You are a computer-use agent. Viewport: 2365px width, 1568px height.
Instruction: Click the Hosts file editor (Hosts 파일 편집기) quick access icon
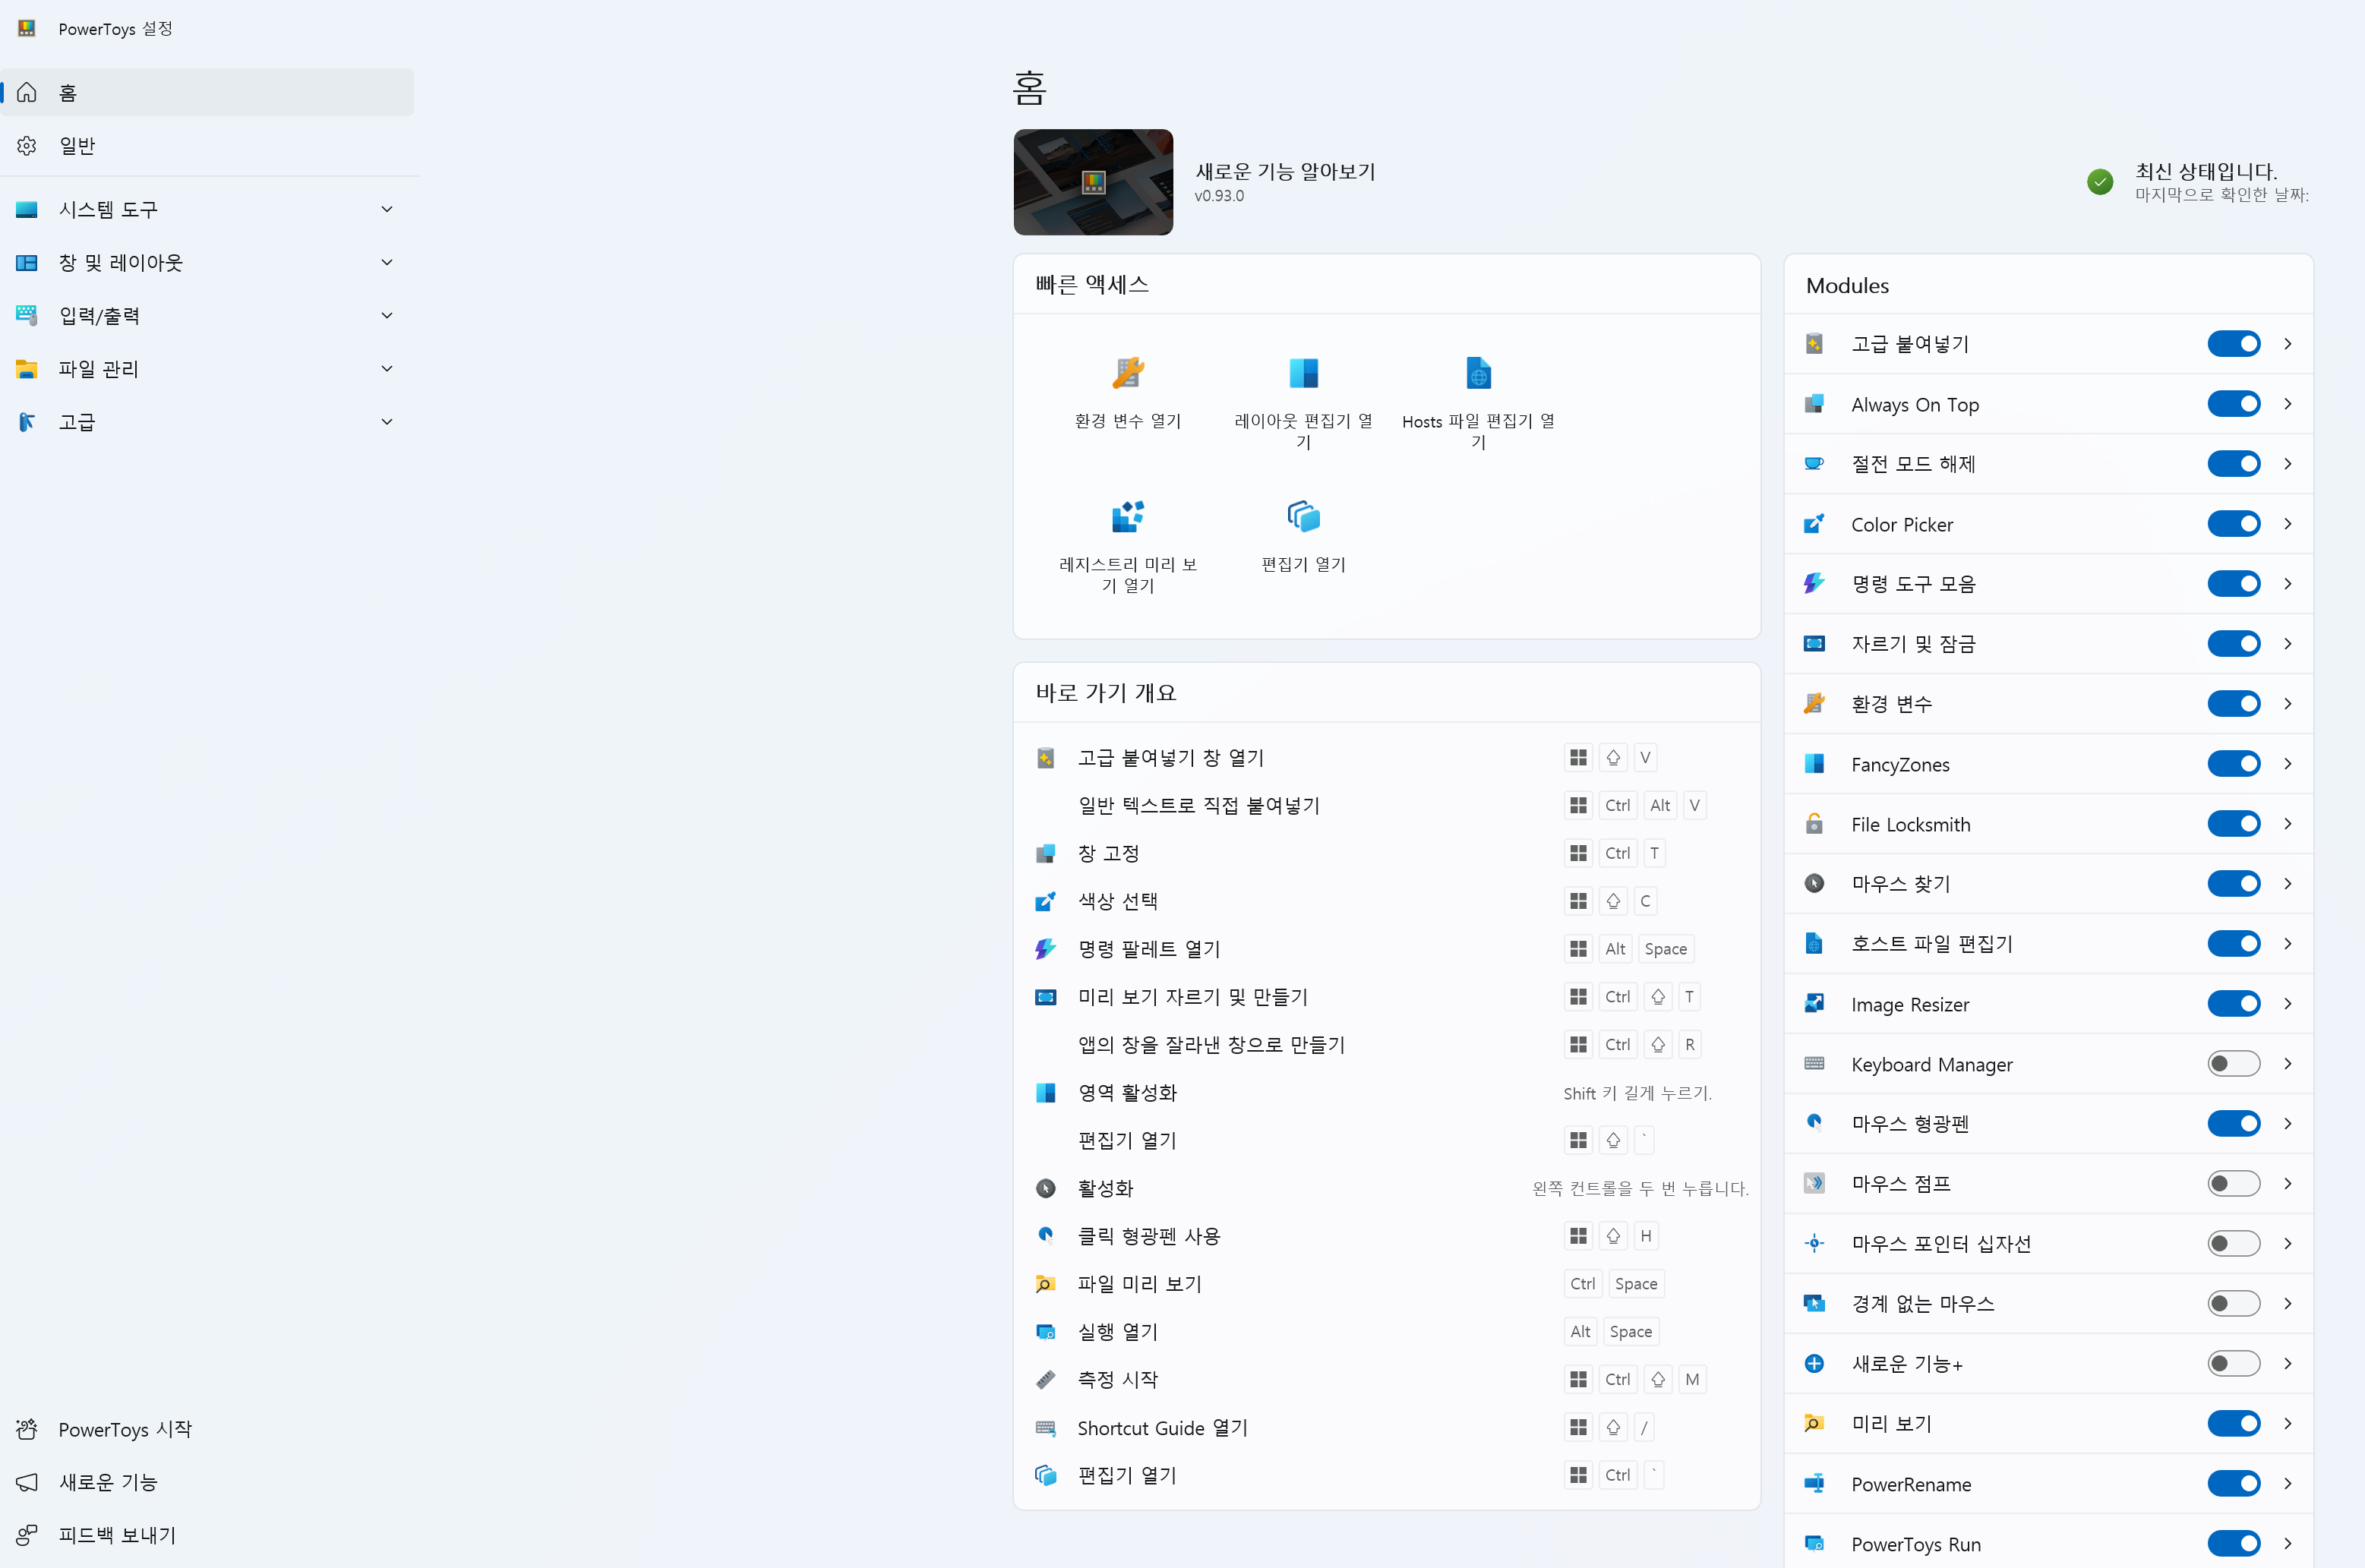pyautogui.click(x=1478, y=373)
